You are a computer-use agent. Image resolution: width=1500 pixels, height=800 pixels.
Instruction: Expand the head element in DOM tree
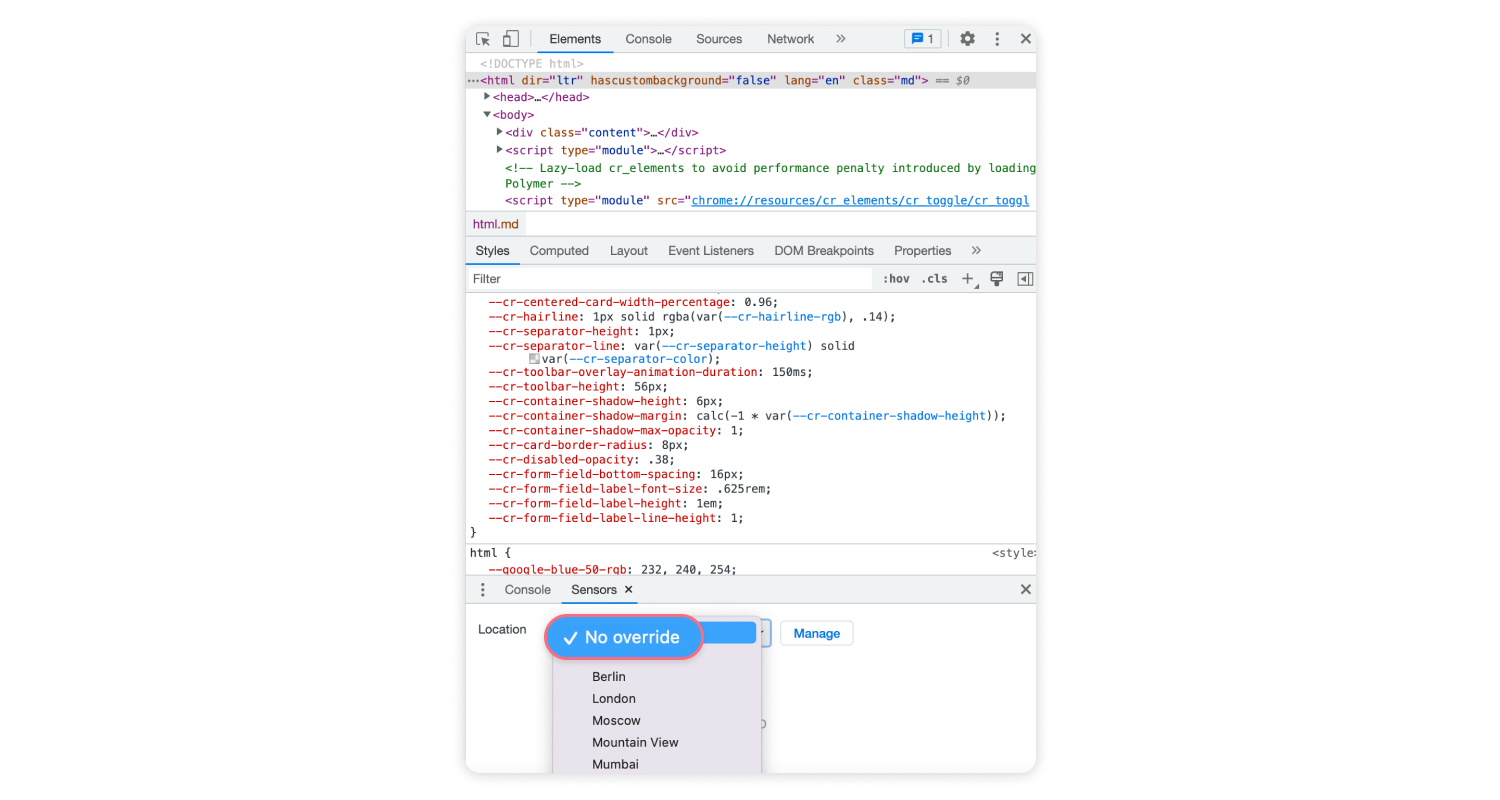tap(487, 97)
